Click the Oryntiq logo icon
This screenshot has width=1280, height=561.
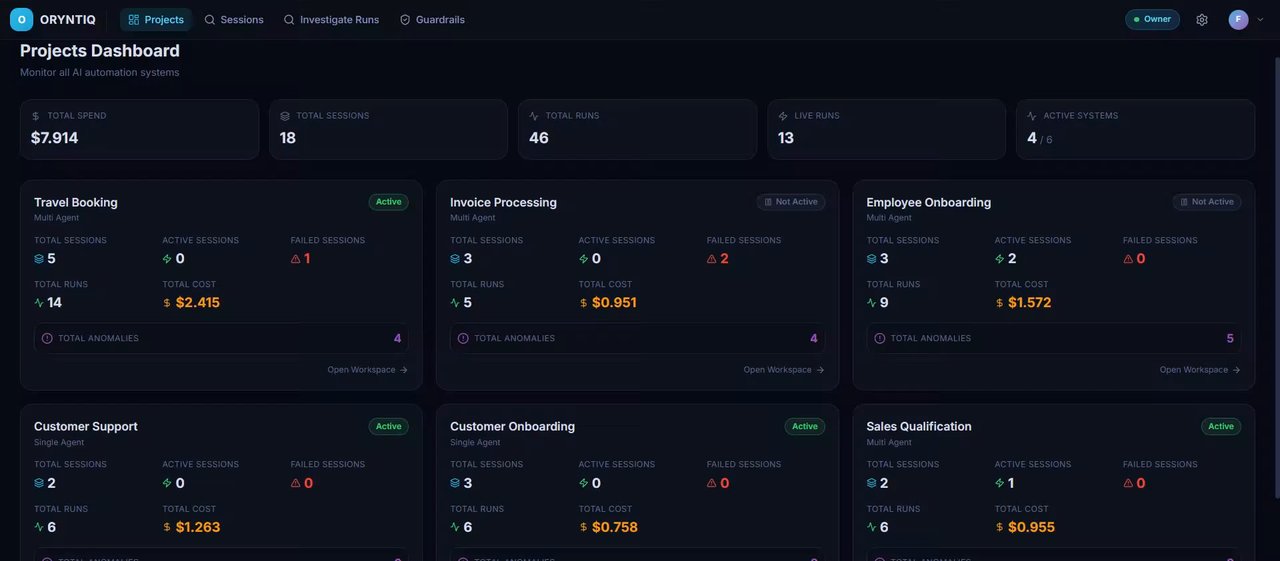point(21,19)
